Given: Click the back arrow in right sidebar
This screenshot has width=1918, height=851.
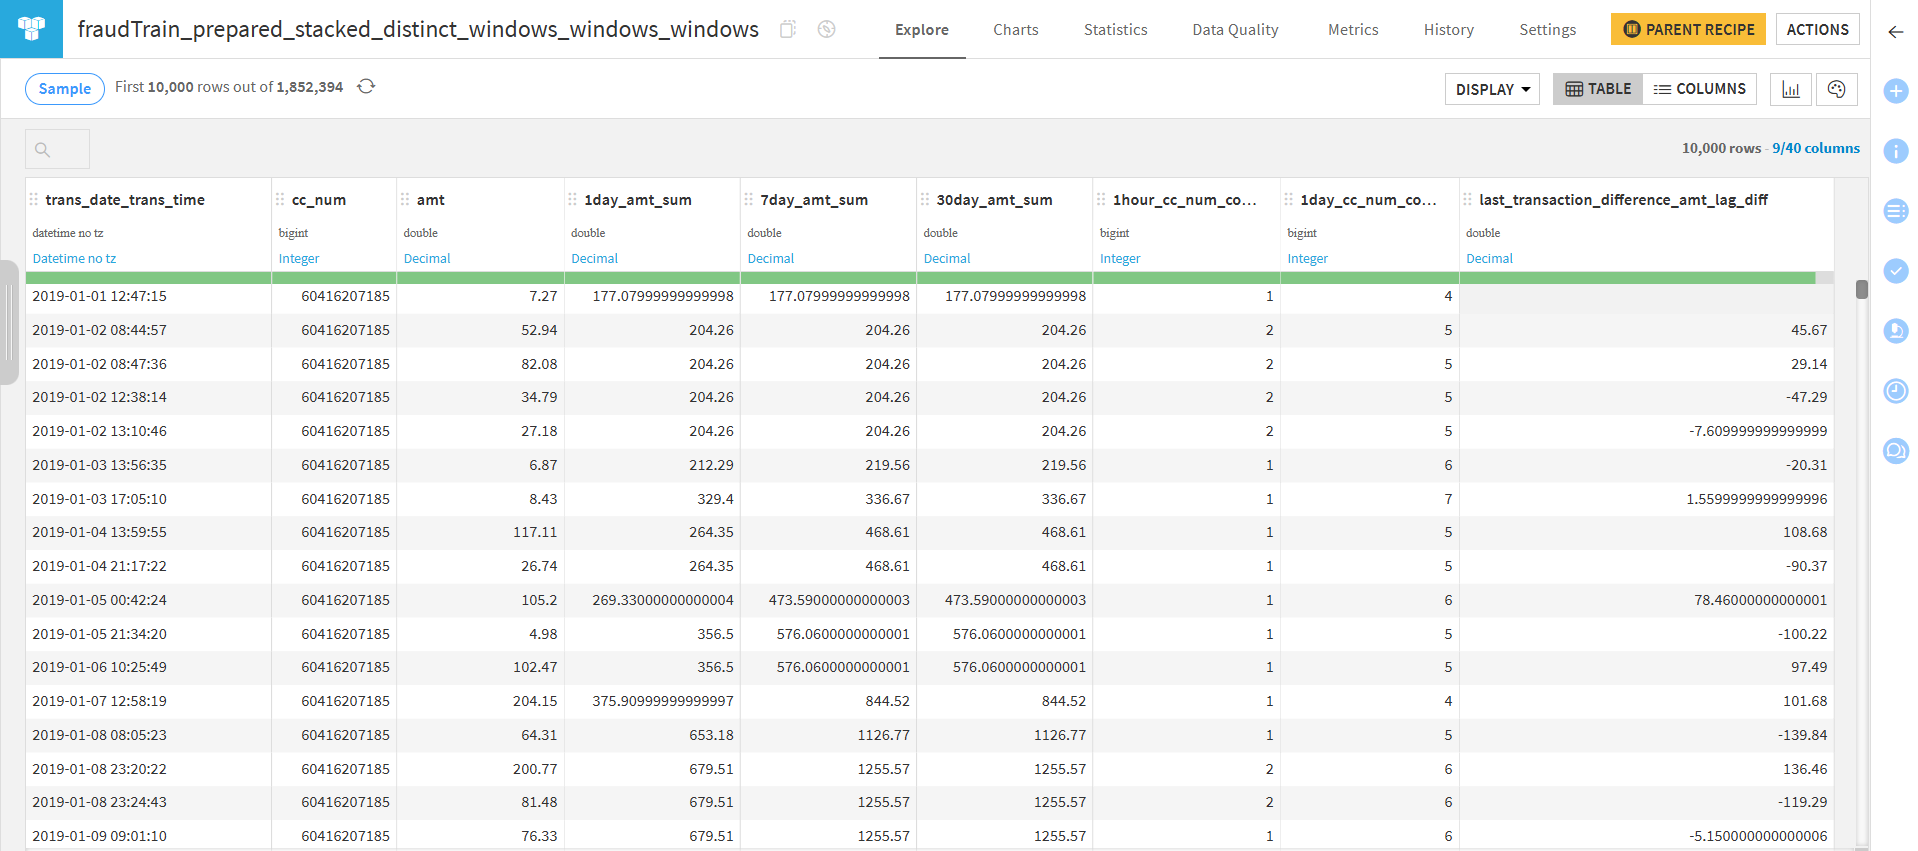Looking at the screenshot, I should click(1895, 32).
